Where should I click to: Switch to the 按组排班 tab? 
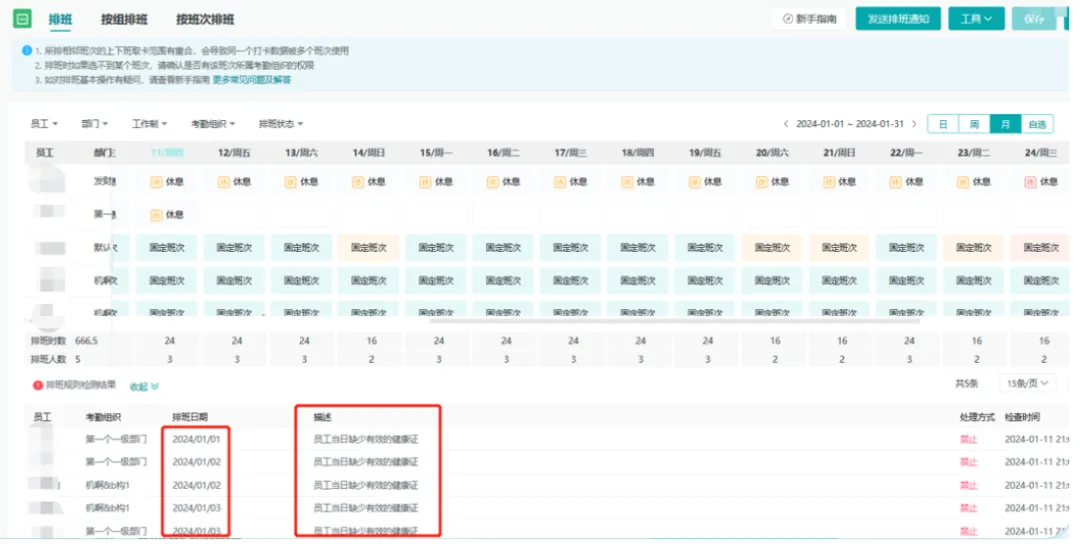coord(124,19)
